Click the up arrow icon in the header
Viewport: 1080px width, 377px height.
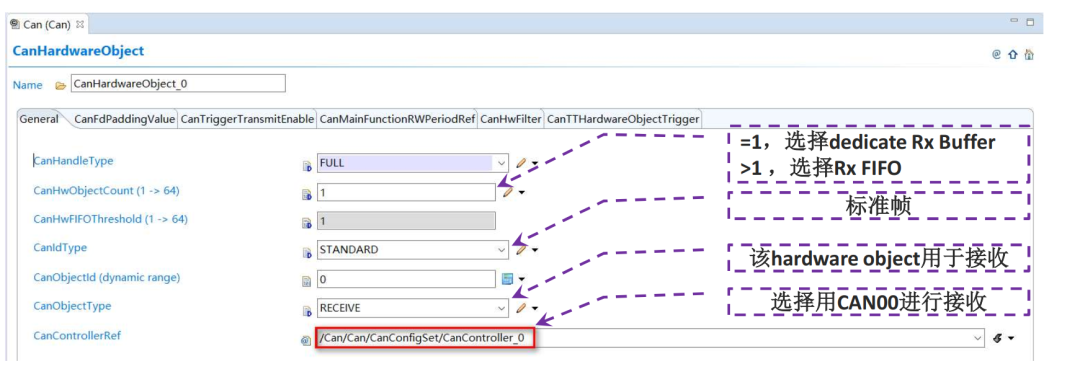tap(1012, 54)
